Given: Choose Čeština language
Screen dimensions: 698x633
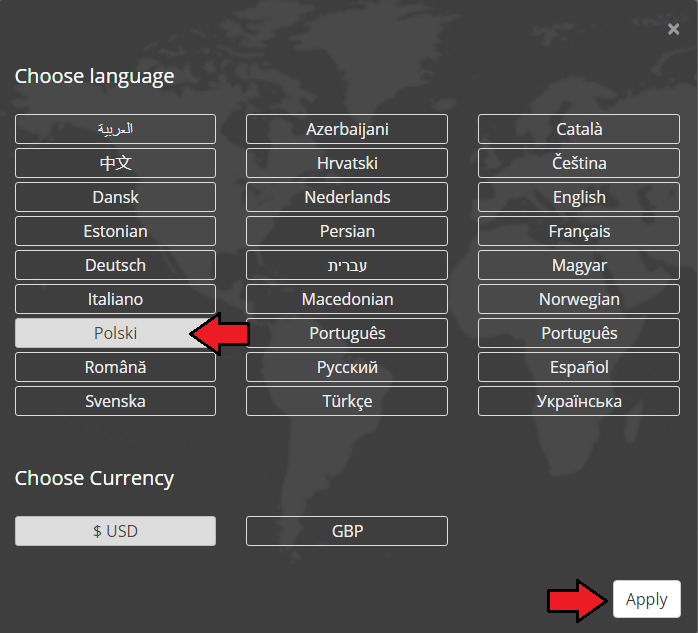Looking at the screenshot, I should [579, 163].
